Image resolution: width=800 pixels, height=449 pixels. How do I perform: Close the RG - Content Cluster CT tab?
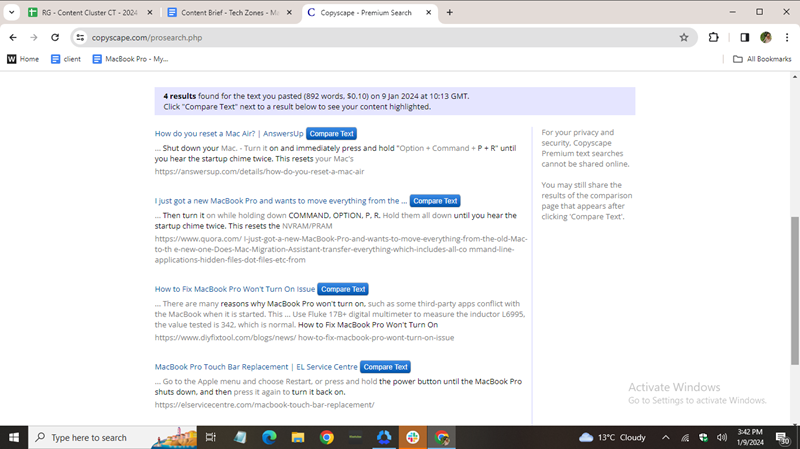click(x=149, y=12)
